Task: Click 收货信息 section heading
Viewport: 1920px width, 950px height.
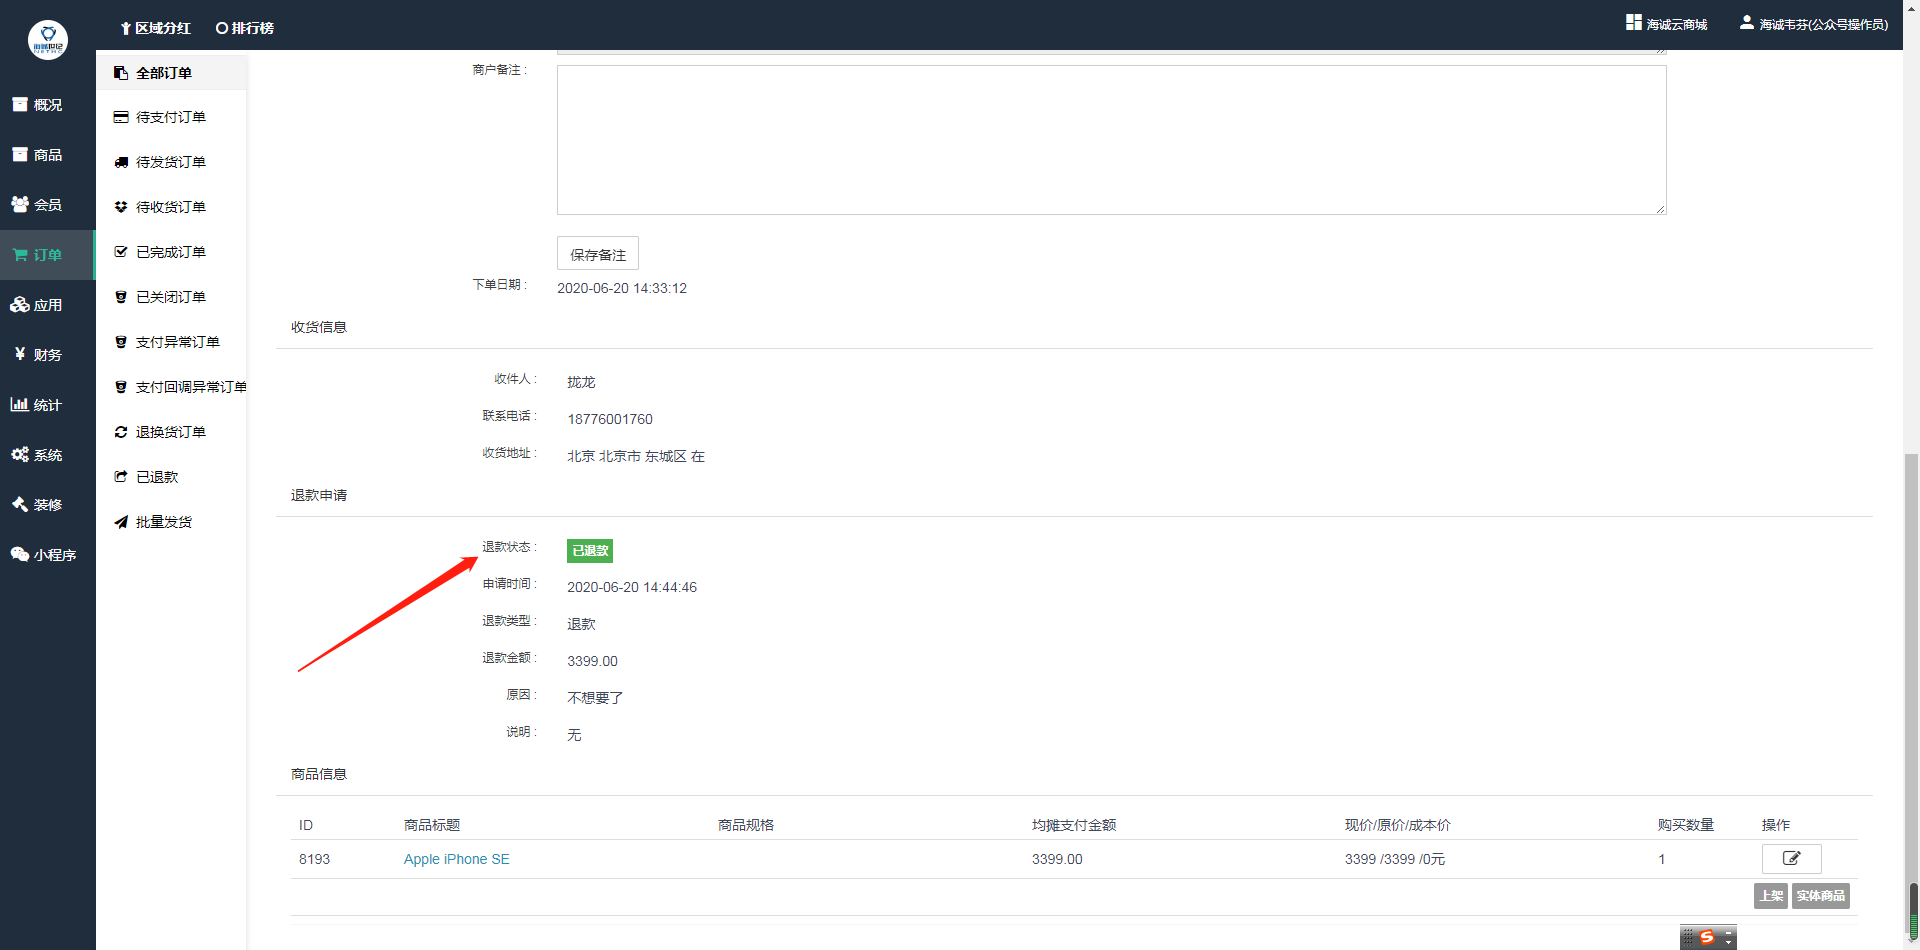Action: pos(319,327)
